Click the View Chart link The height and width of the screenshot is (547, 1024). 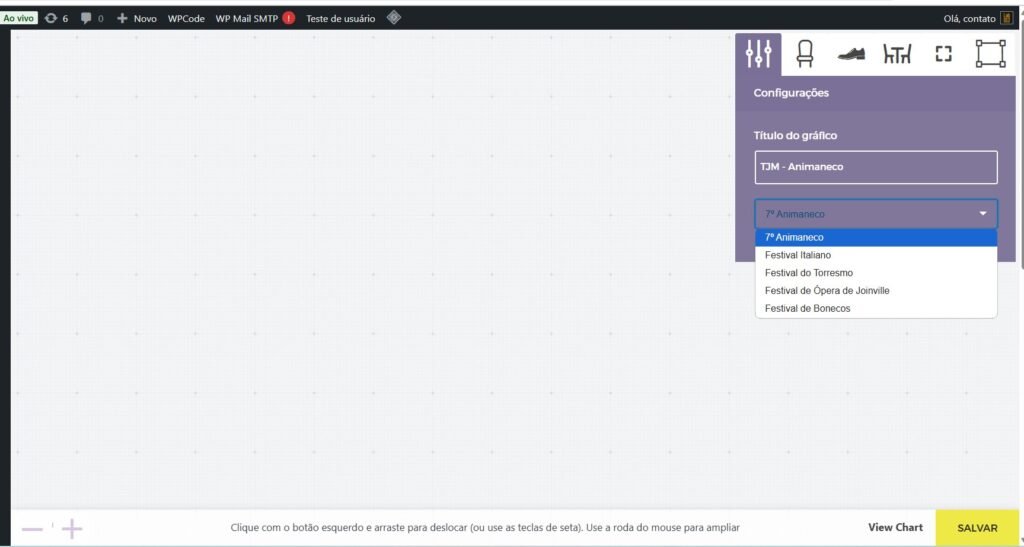coord(895,527)
